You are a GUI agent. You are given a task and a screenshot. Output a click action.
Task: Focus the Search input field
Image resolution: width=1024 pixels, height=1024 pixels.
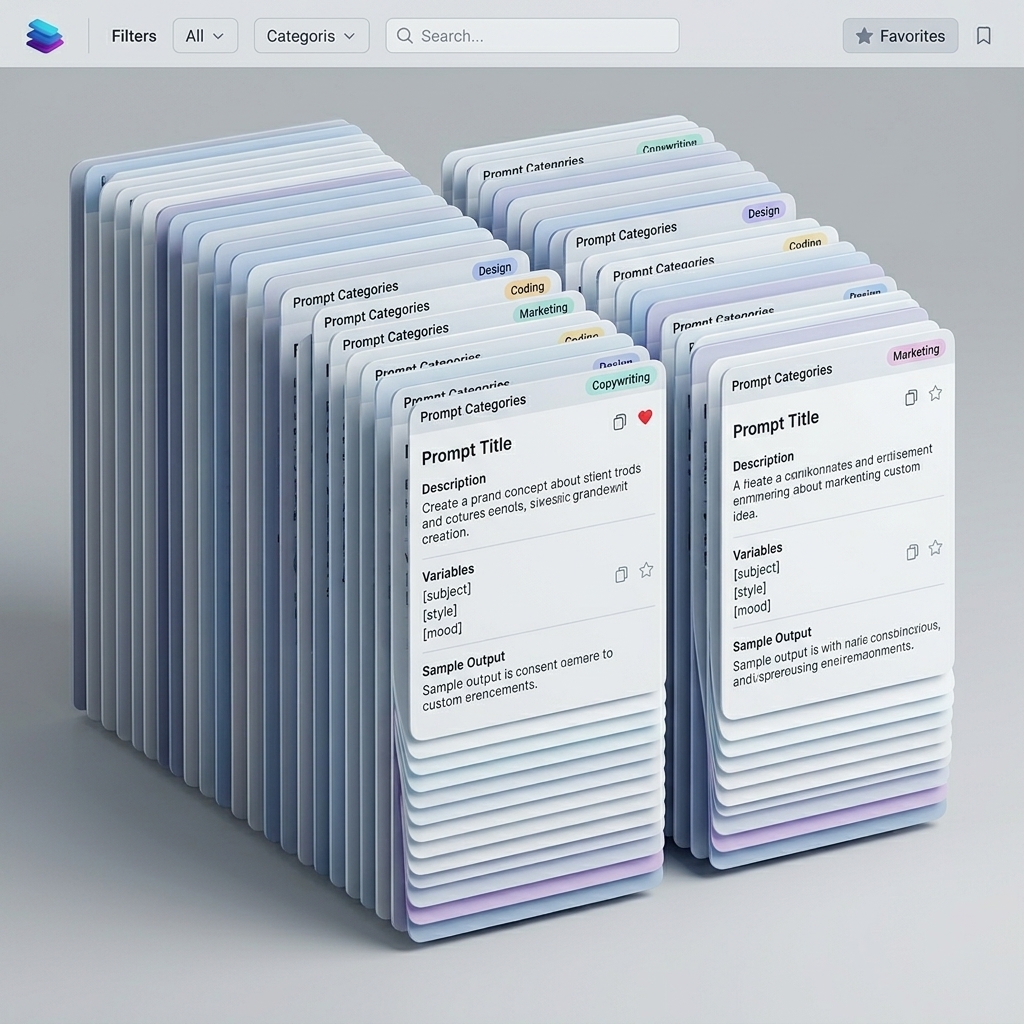pyautogui.click(x=532, y=36)
